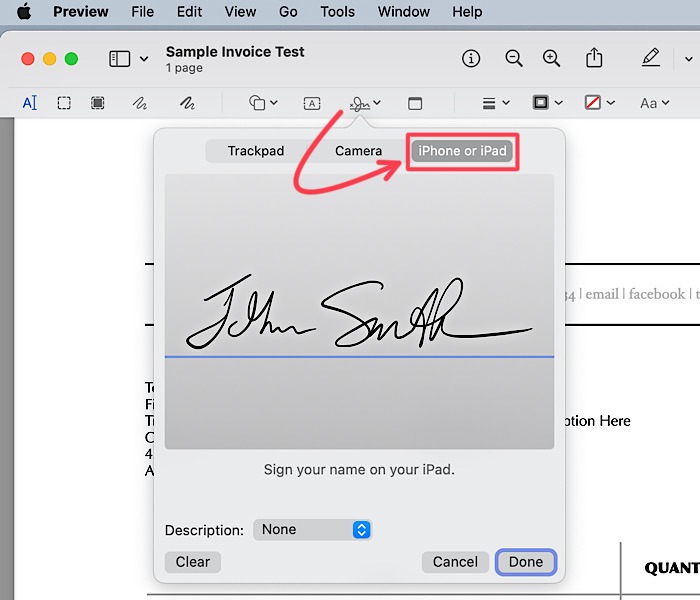Open the Share button

point(594,58)
